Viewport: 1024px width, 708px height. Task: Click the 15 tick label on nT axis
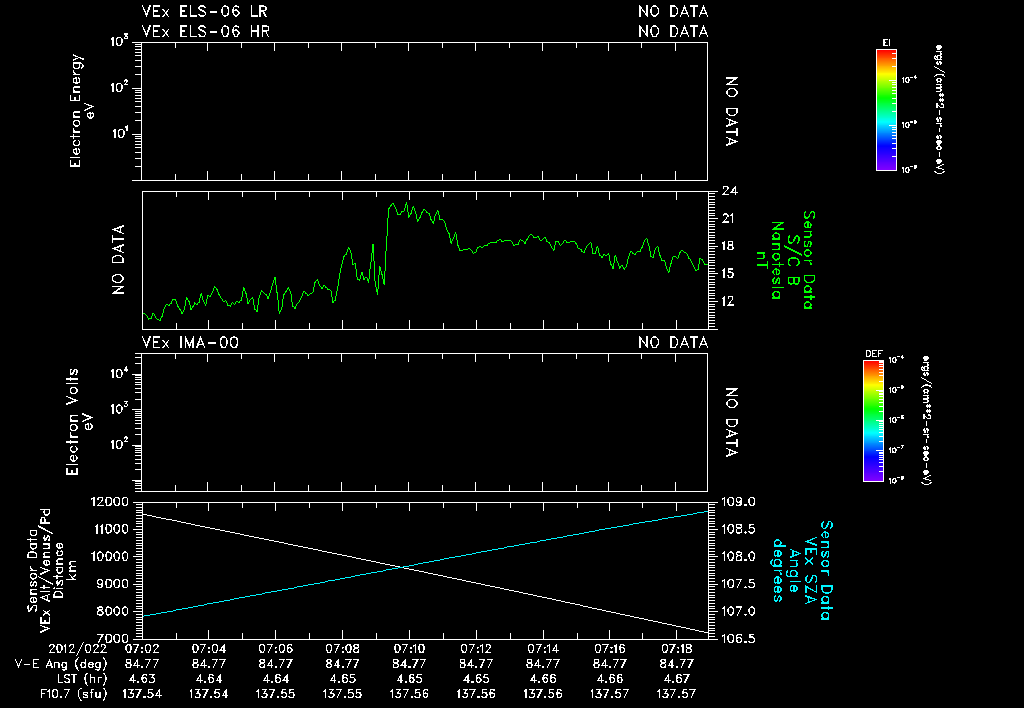729,274
